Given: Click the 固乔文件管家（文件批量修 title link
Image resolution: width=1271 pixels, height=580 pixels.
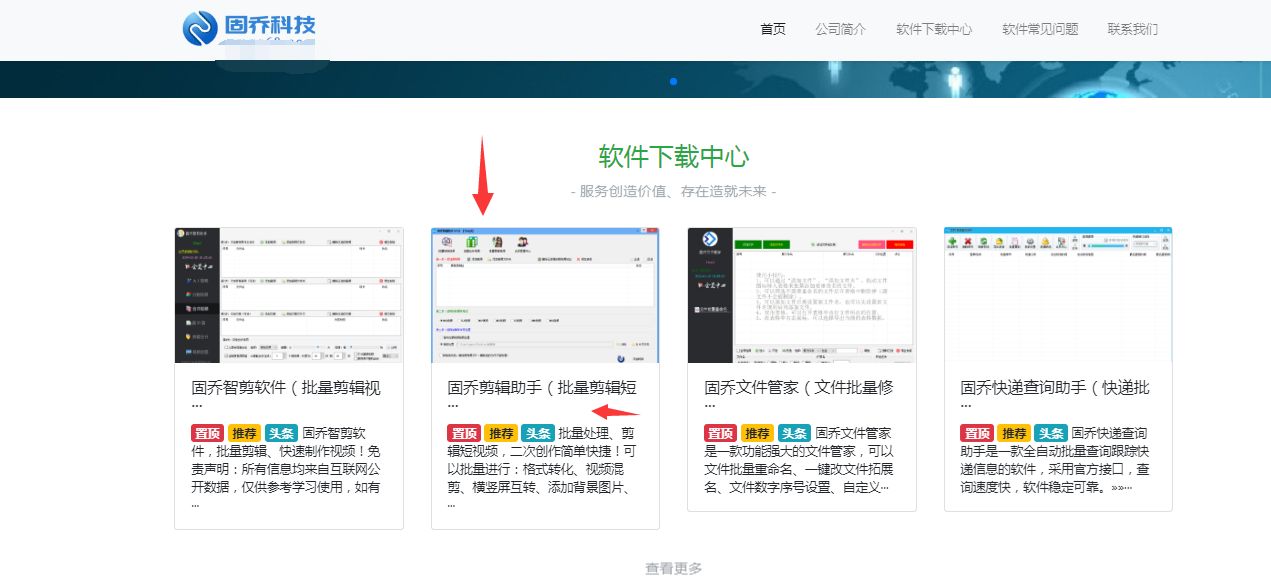Looking at the screenshot, I should coord(799,388).
